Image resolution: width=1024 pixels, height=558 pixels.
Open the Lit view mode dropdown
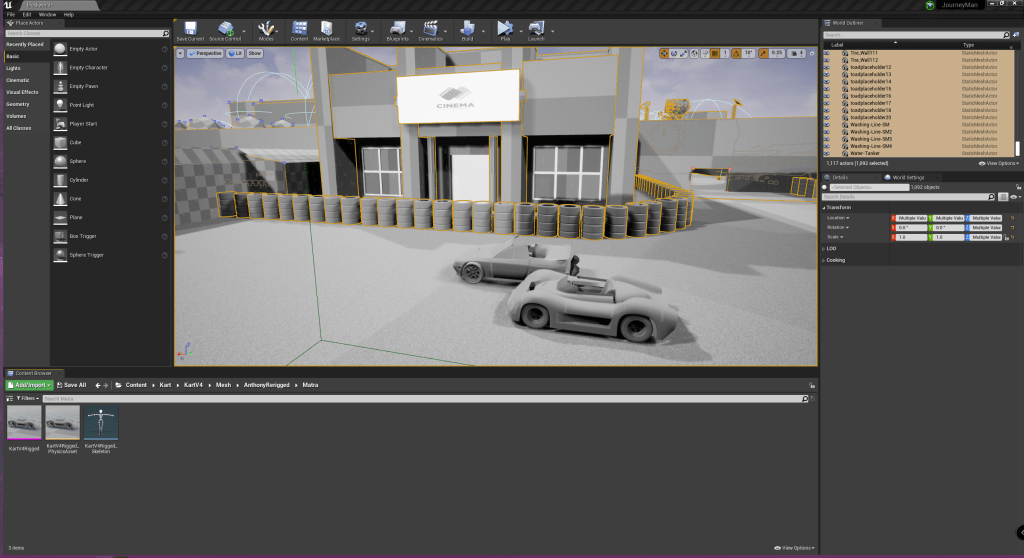pos(235,52)
